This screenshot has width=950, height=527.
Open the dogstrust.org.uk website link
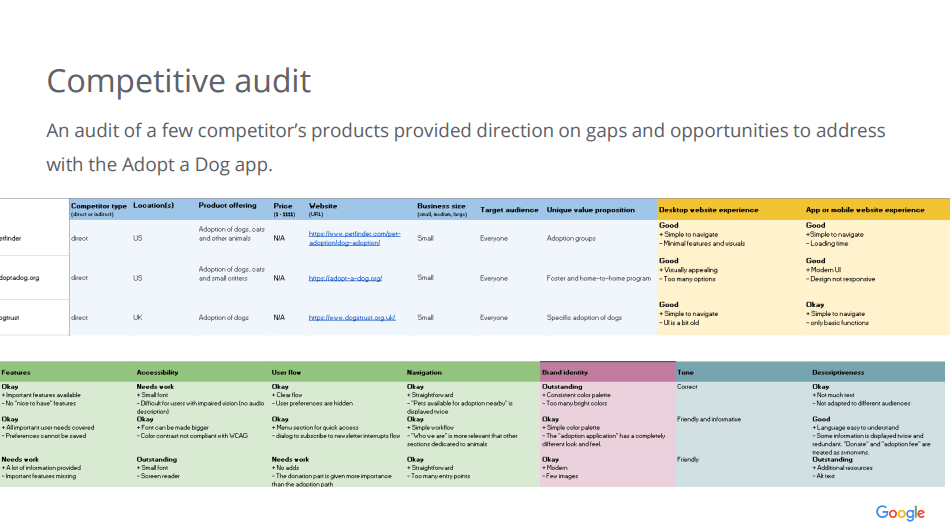(x=352, y=318)
